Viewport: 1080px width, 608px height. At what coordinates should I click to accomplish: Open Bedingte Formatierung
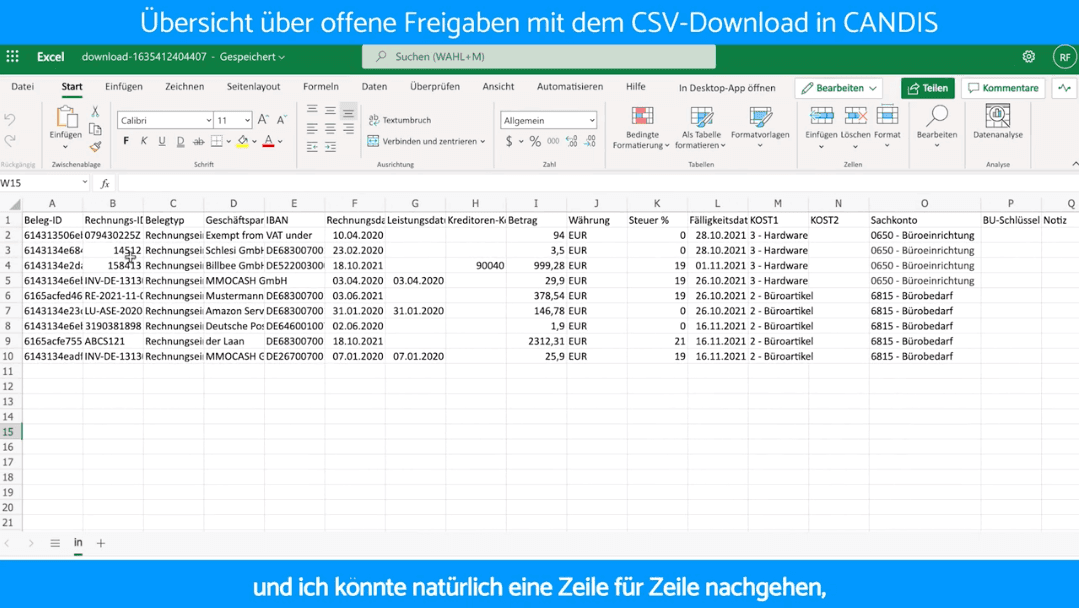click(x=641, y=127)
